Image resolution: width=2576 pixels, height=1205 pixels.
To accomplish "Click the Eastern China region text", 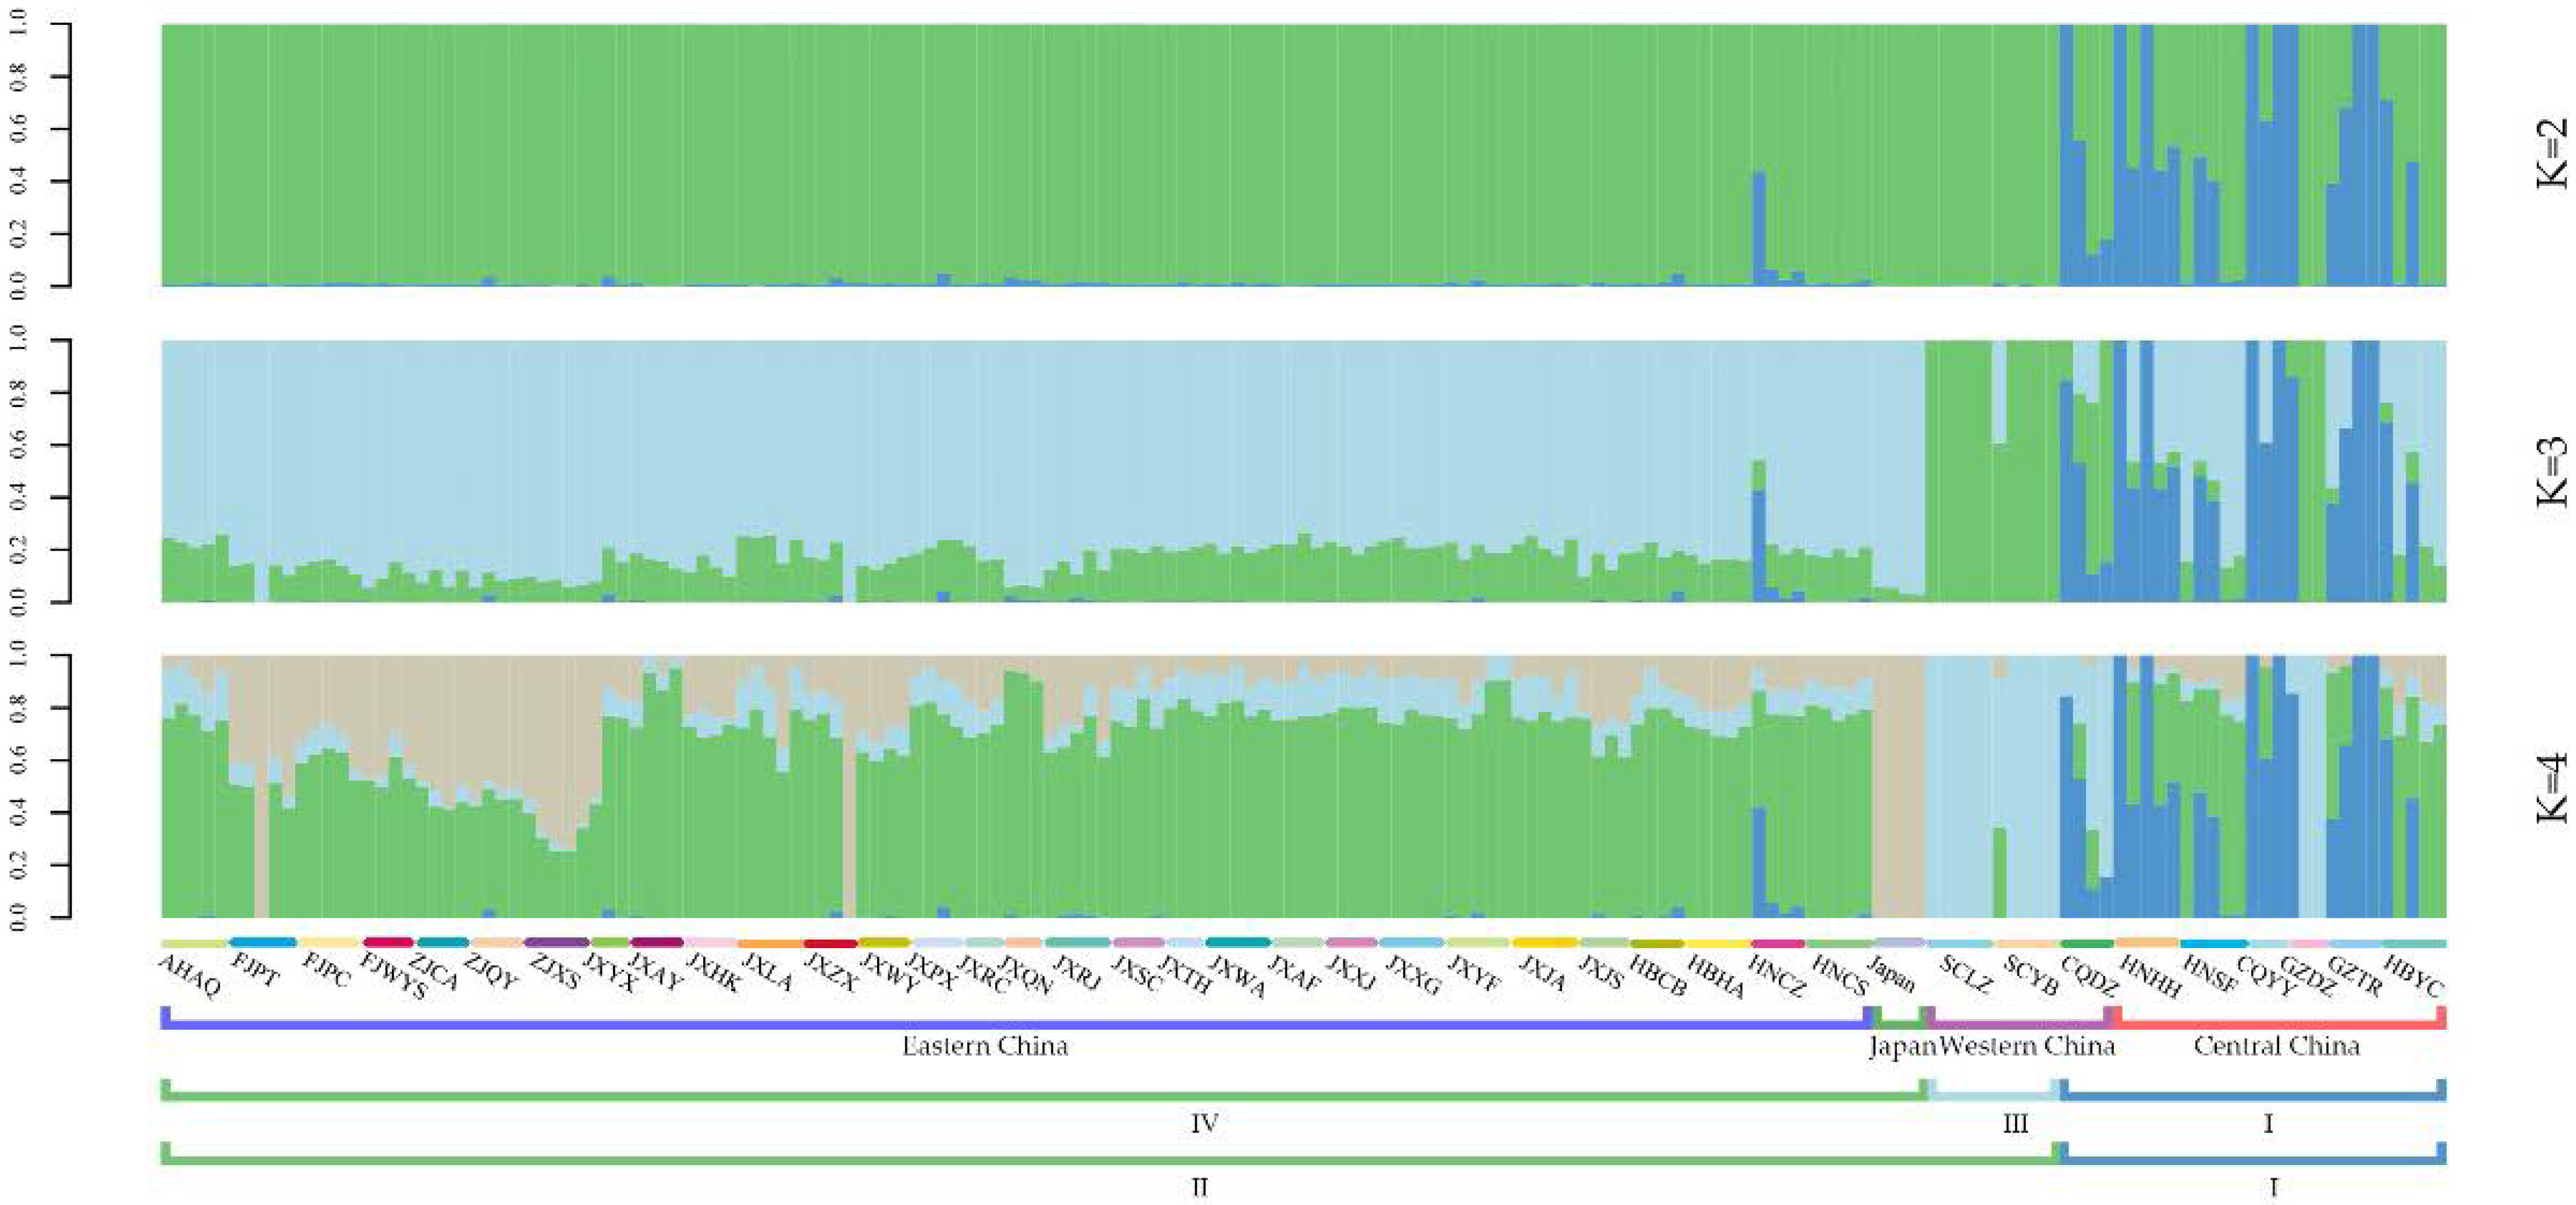I will pyautogui.click(x=985, y=1047).
